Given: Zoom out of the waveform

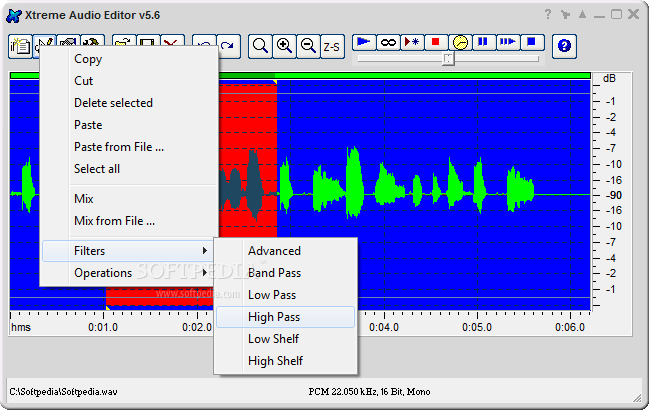Looking at the screenshot, I should click(x=308, y=46).
